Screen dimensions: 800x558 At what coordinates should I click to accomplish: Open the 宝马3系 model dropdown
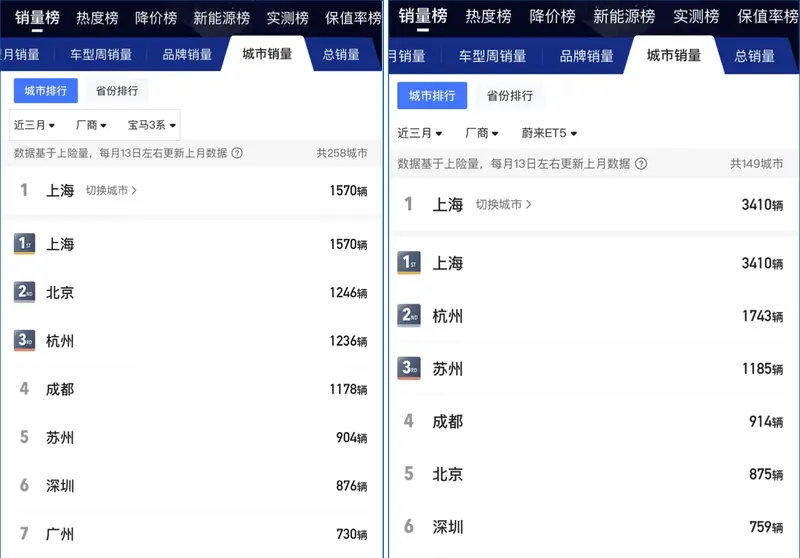point(152,125)
